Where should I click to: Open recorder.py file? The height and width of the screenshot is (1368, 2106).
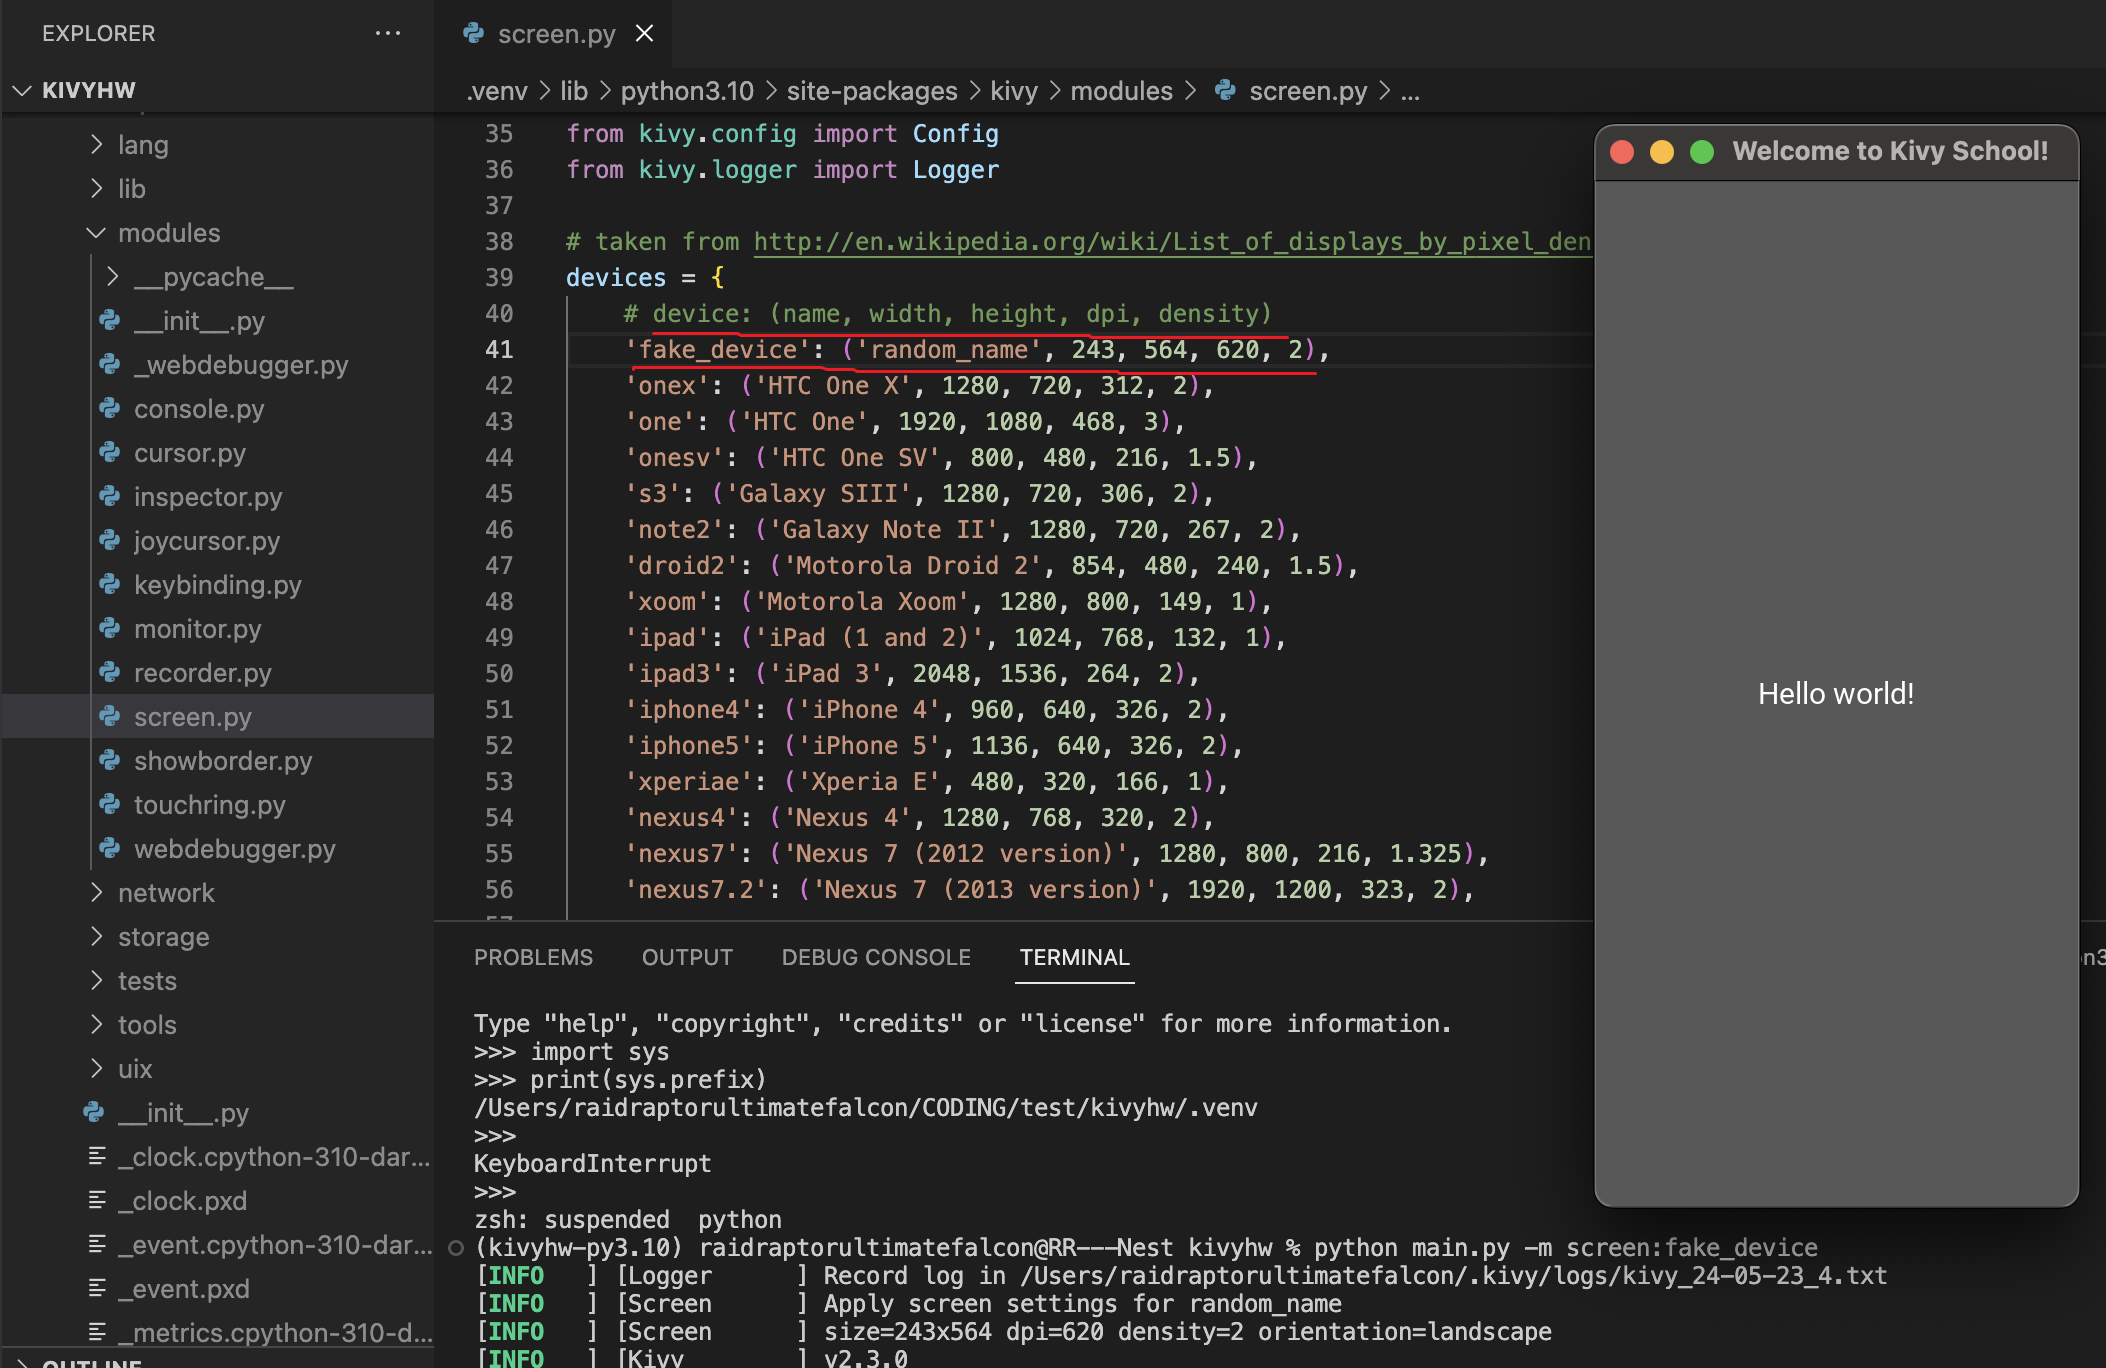pos(203,673)
